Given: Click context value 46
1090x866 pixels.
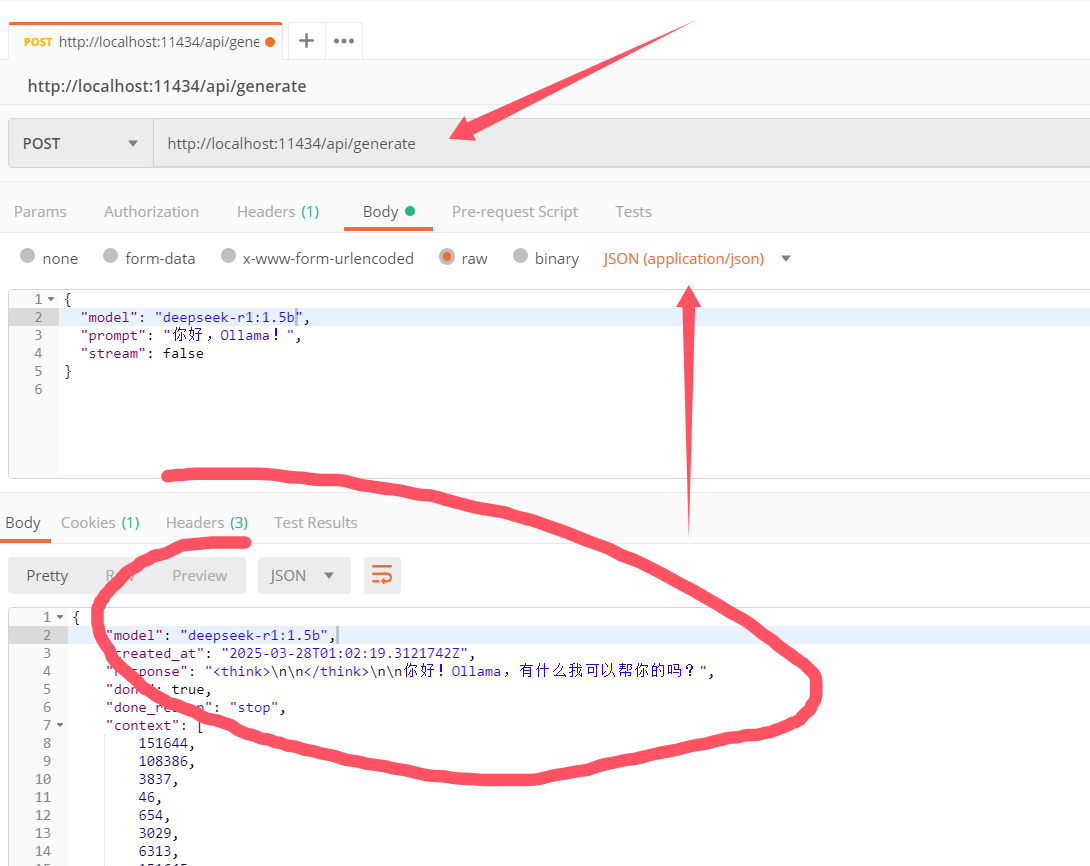Looking at the screenshot, I should (146, 797).
